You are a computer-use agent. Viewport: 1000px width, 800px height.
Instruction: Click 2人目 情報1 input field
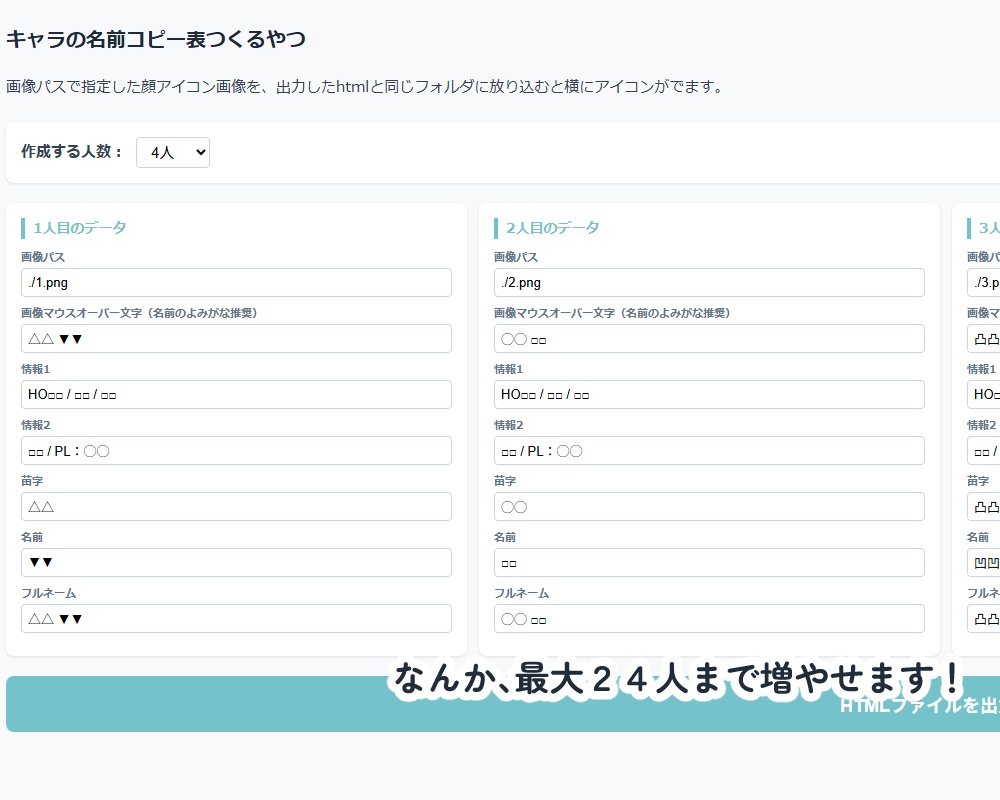[709, 395]
